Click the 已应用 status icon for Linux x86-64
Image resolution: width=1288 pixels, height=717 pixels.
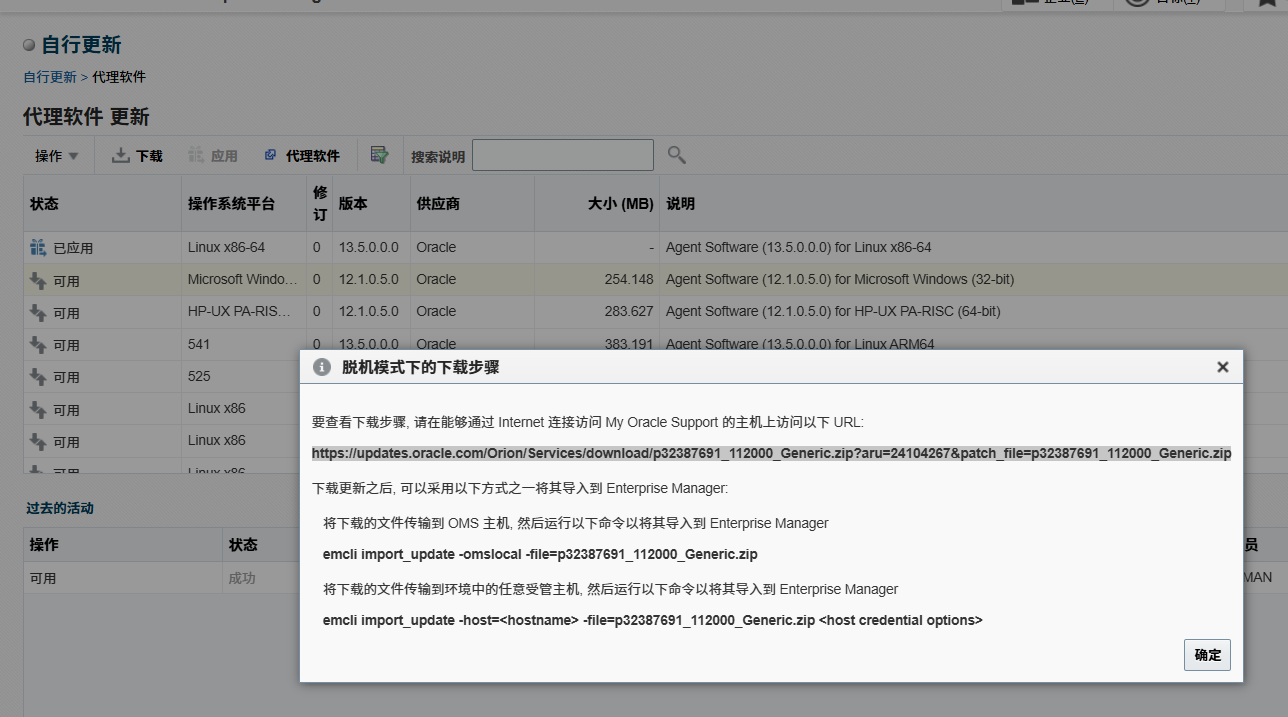(39, 247)
